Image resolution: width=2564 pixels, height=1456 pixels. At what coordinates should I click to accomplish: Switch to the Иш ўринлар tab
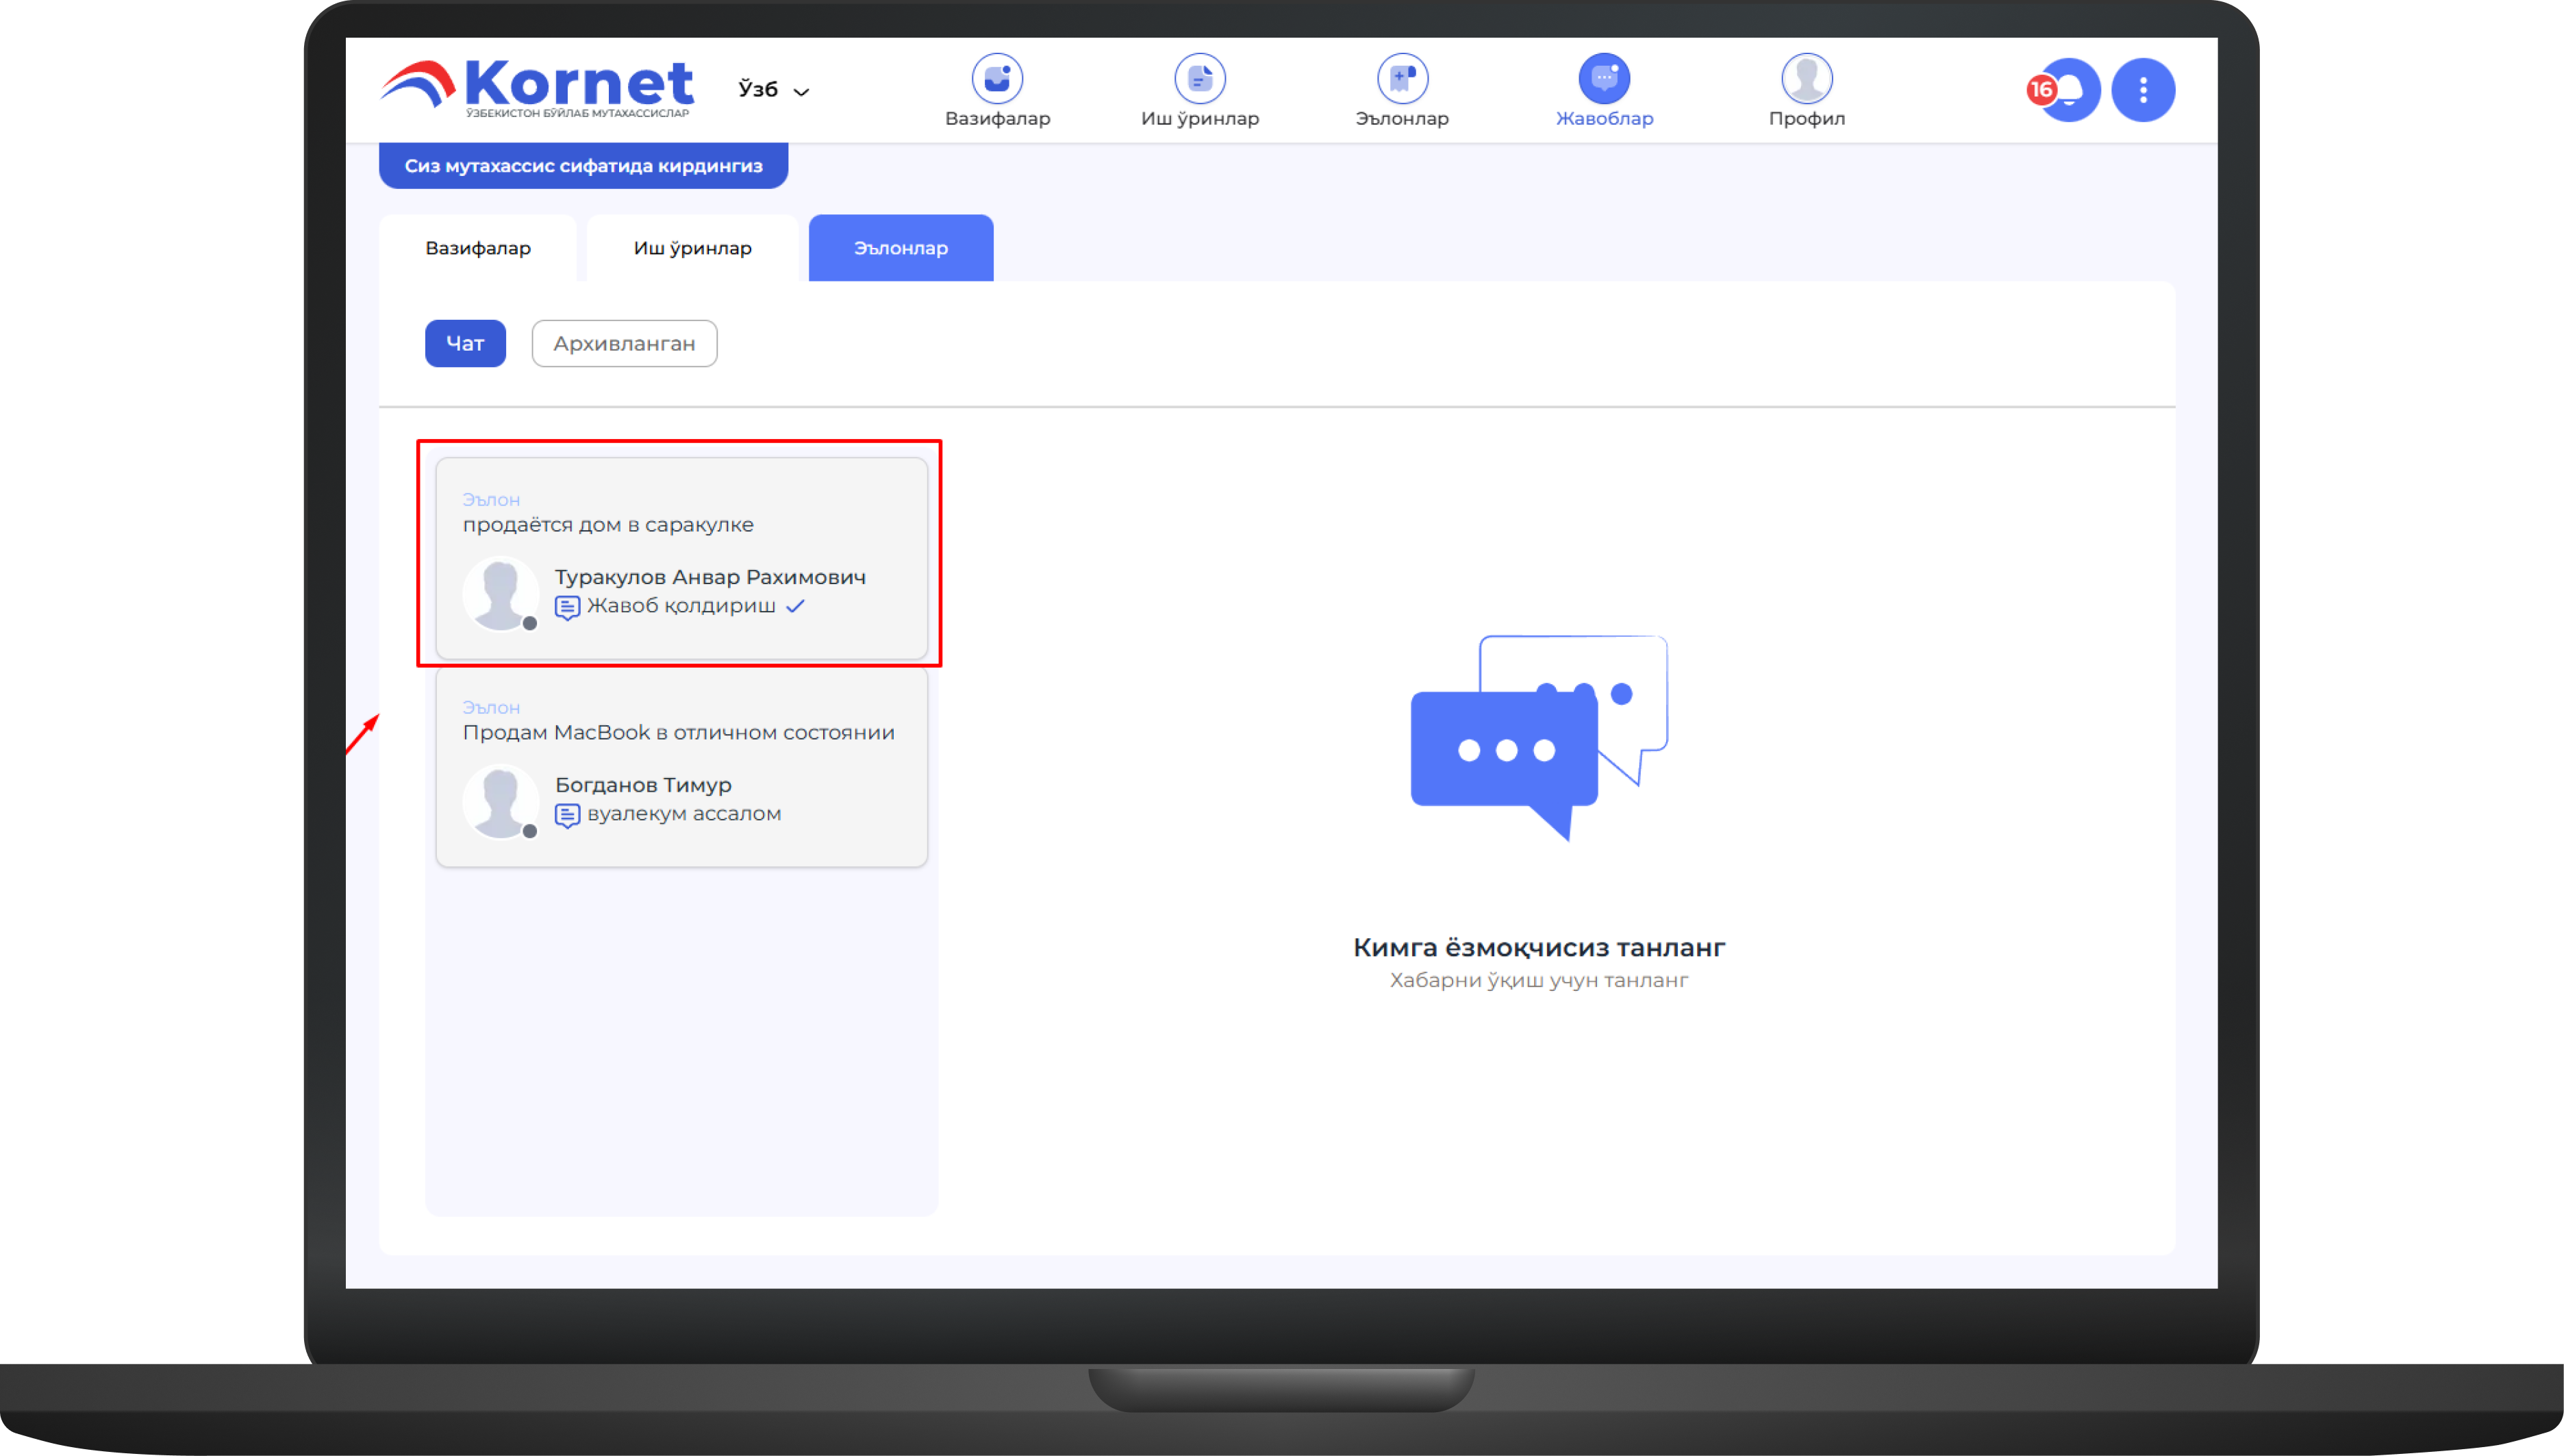[692, 248]
